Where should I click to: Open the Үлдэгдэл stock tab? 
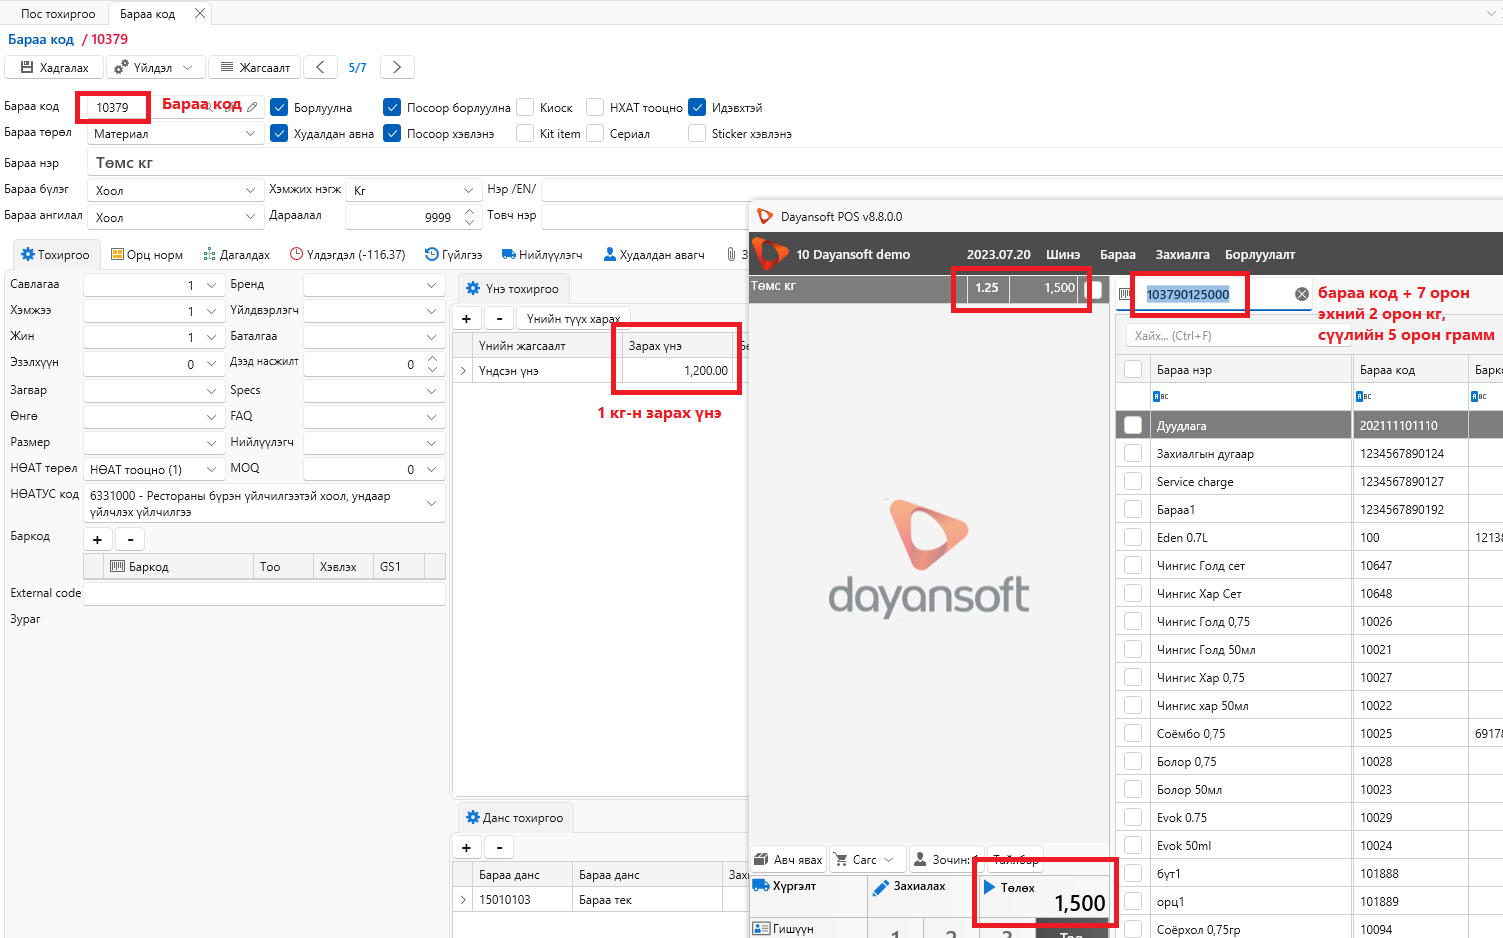click(348, 254)
